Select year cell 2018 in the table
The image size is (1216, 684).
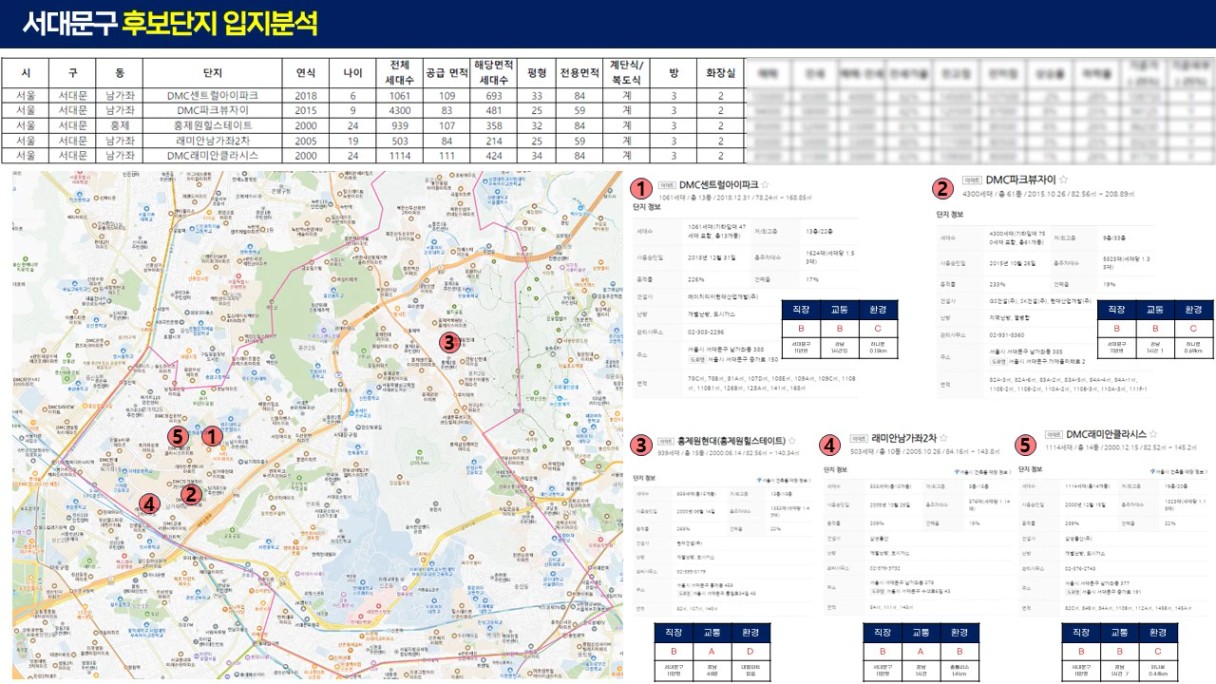[x=306, y=95]
